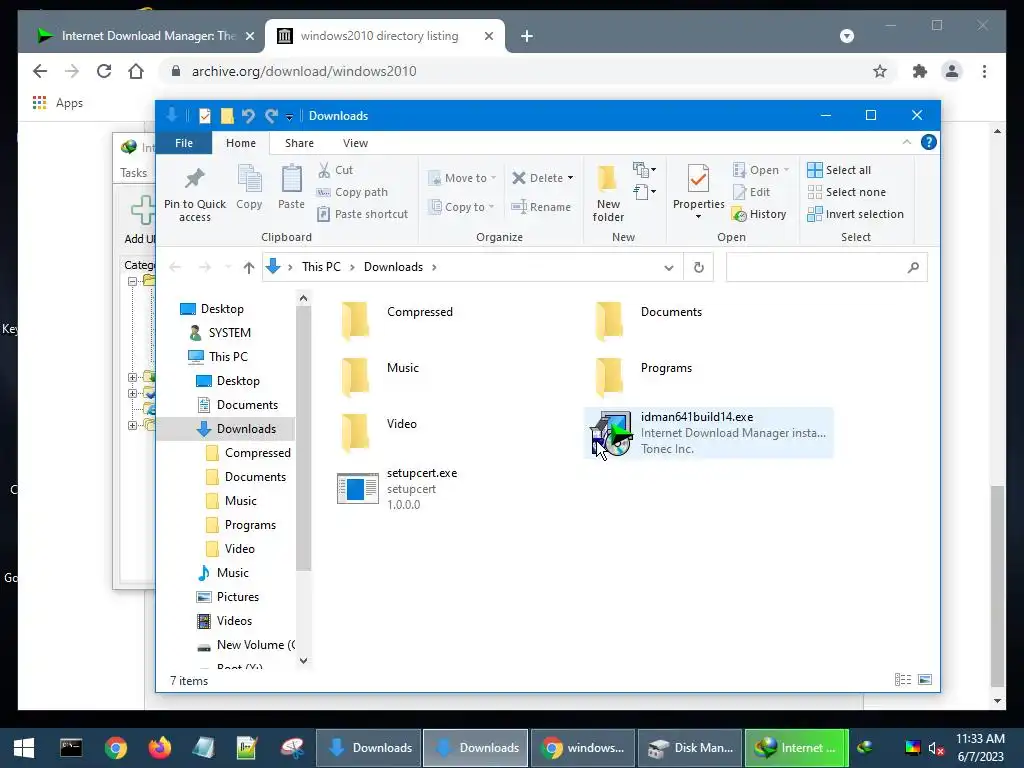1024x768 pixels.
Task: Click Select all in ribbon
Action: point(839,170)
